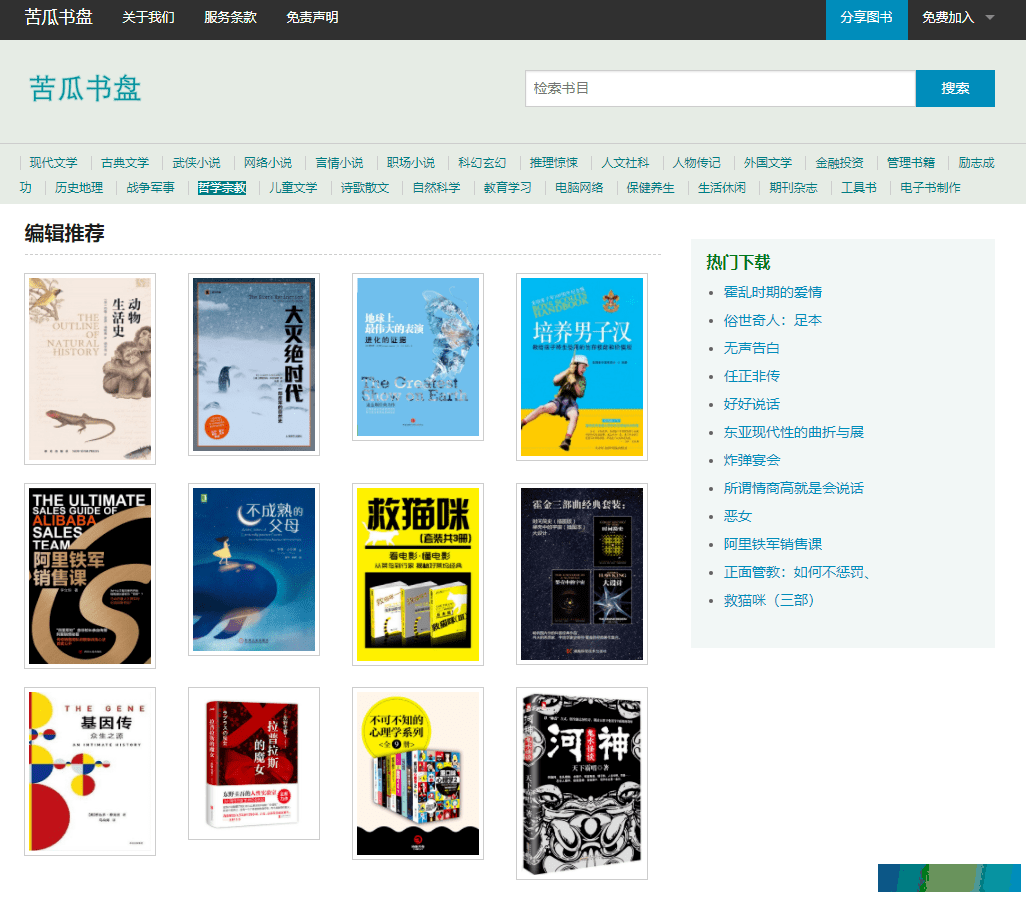Open 正面管教：如何不惩罚、 link
Image resolution: width=1026 pixels, height=898 pixels.
point(798,573)
